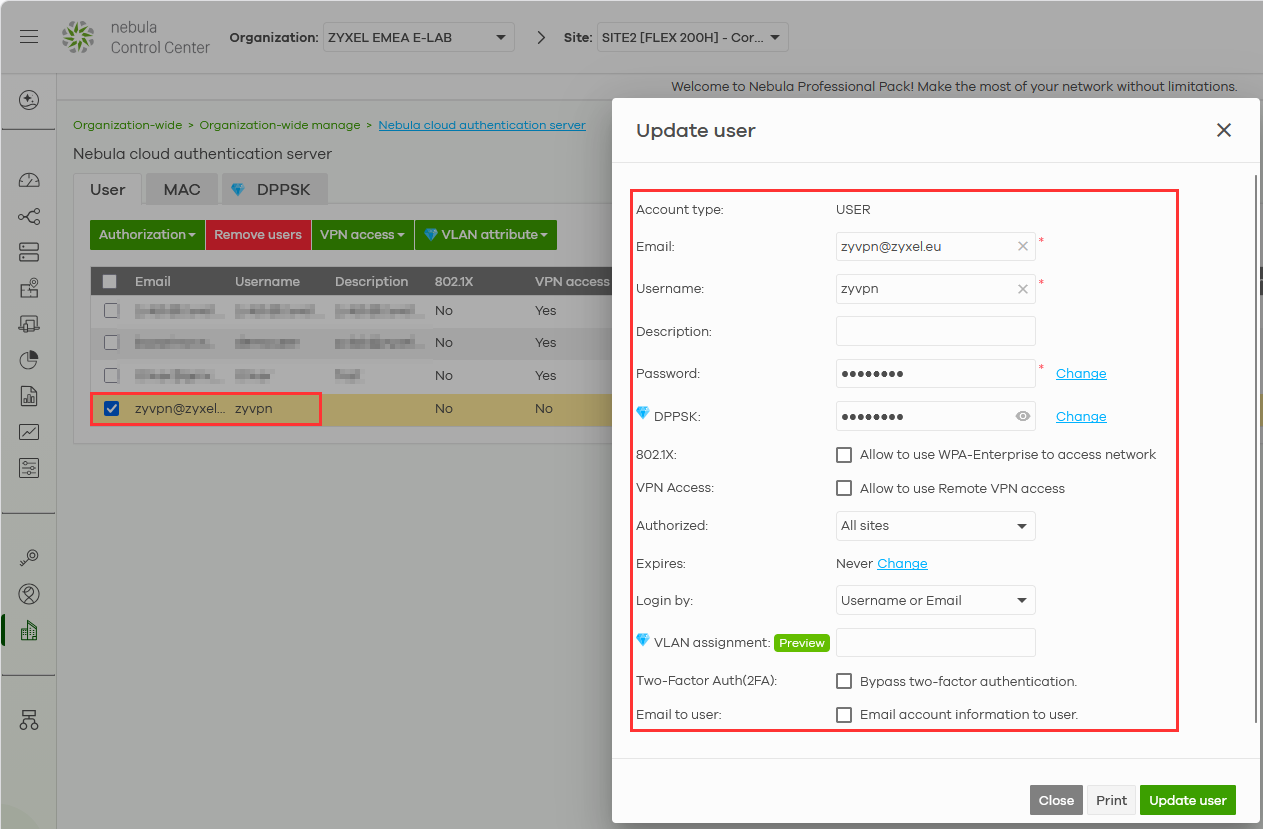This screenshot has height=829, width=1263.
Task: Open the circular help icon in sidebar
Action: pyautogui.click(x=29, y=594)
